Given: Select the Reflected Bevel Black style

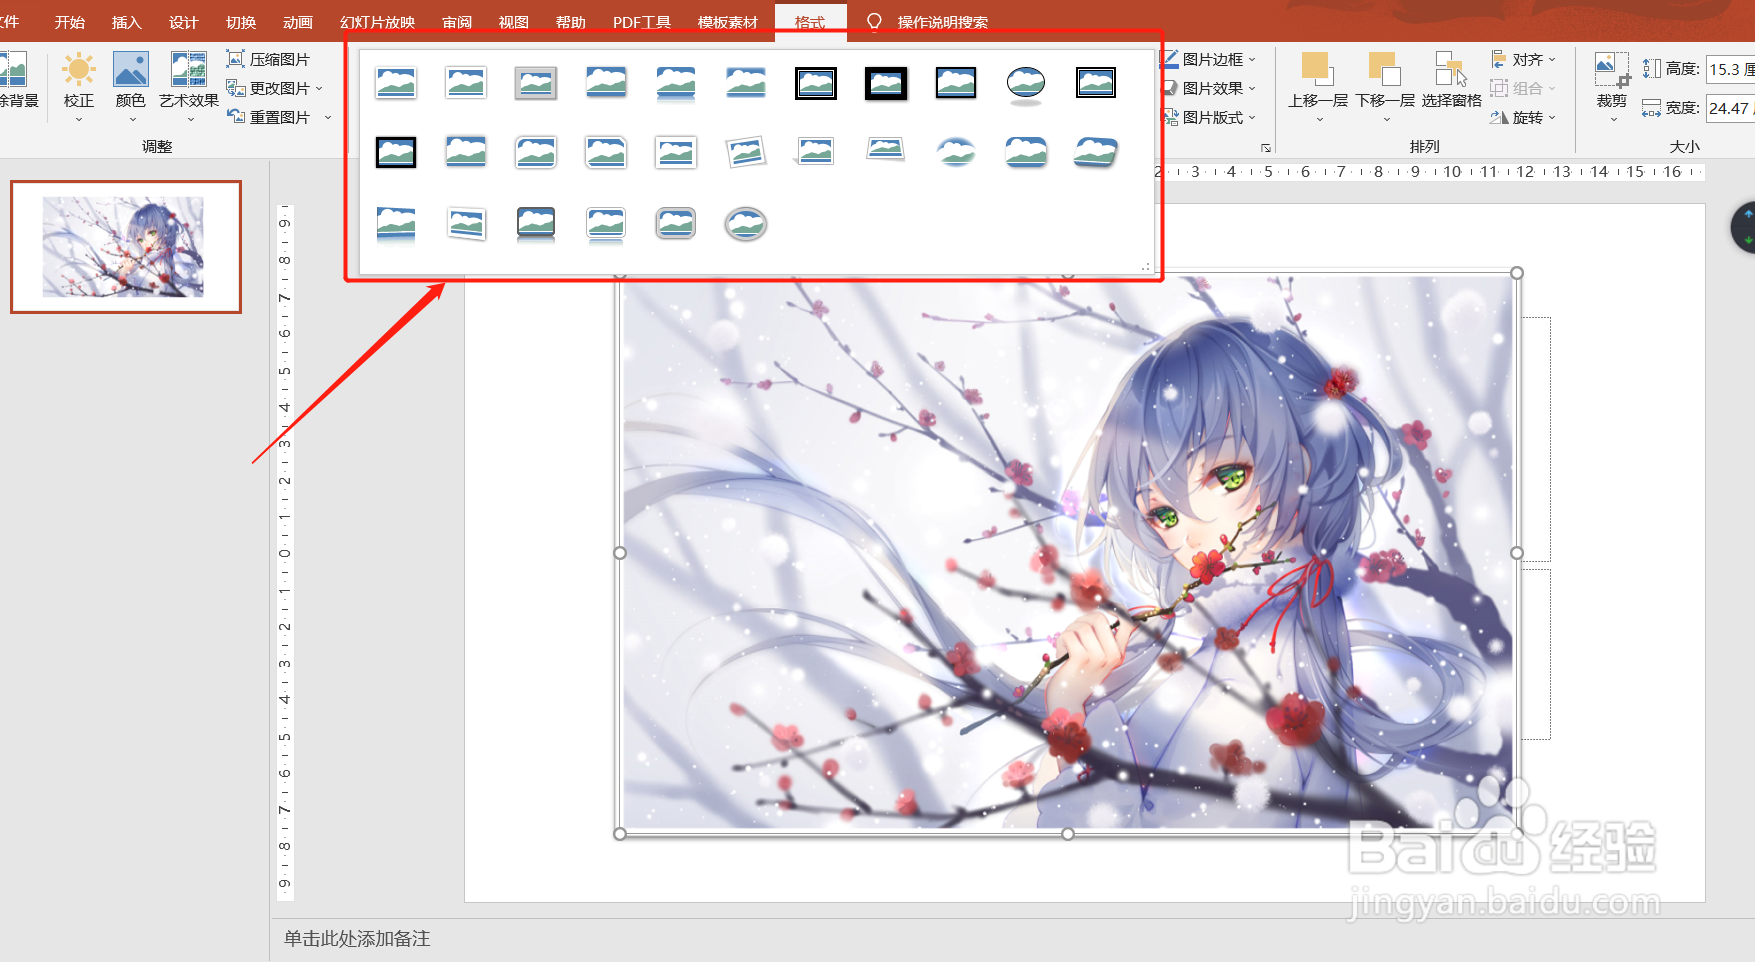Looking at the screenshot, I should coord(536,224).
